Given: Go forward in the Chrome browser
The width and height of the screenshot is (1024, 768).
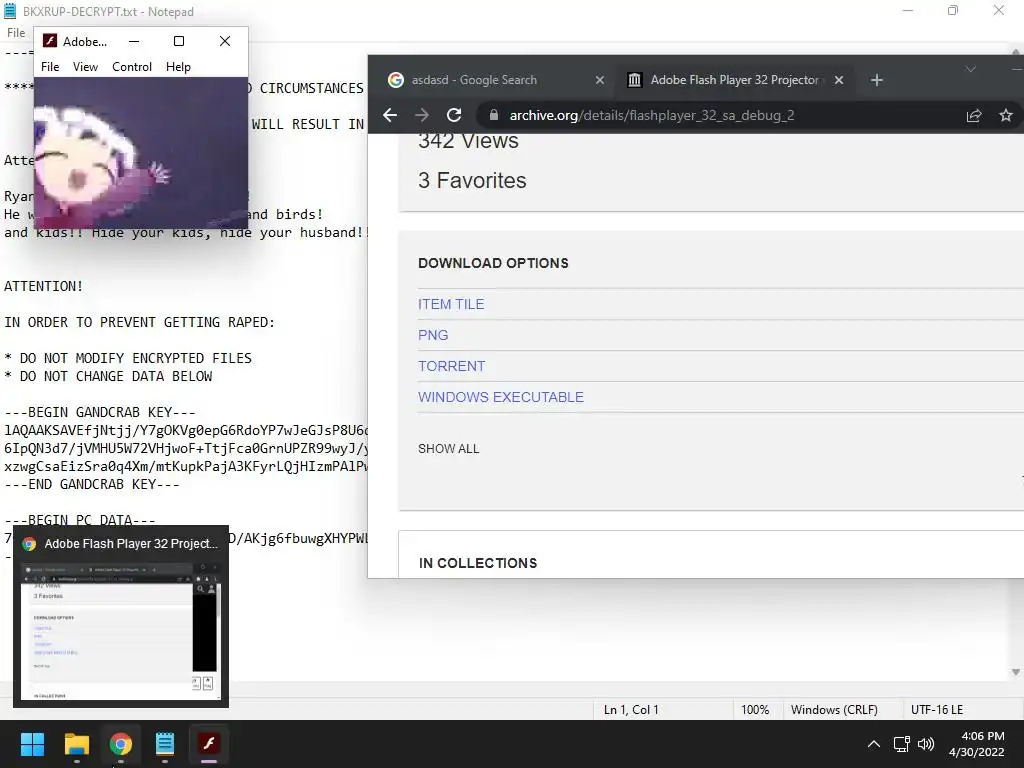Looking at the screenshot, I should click(422, 115).
